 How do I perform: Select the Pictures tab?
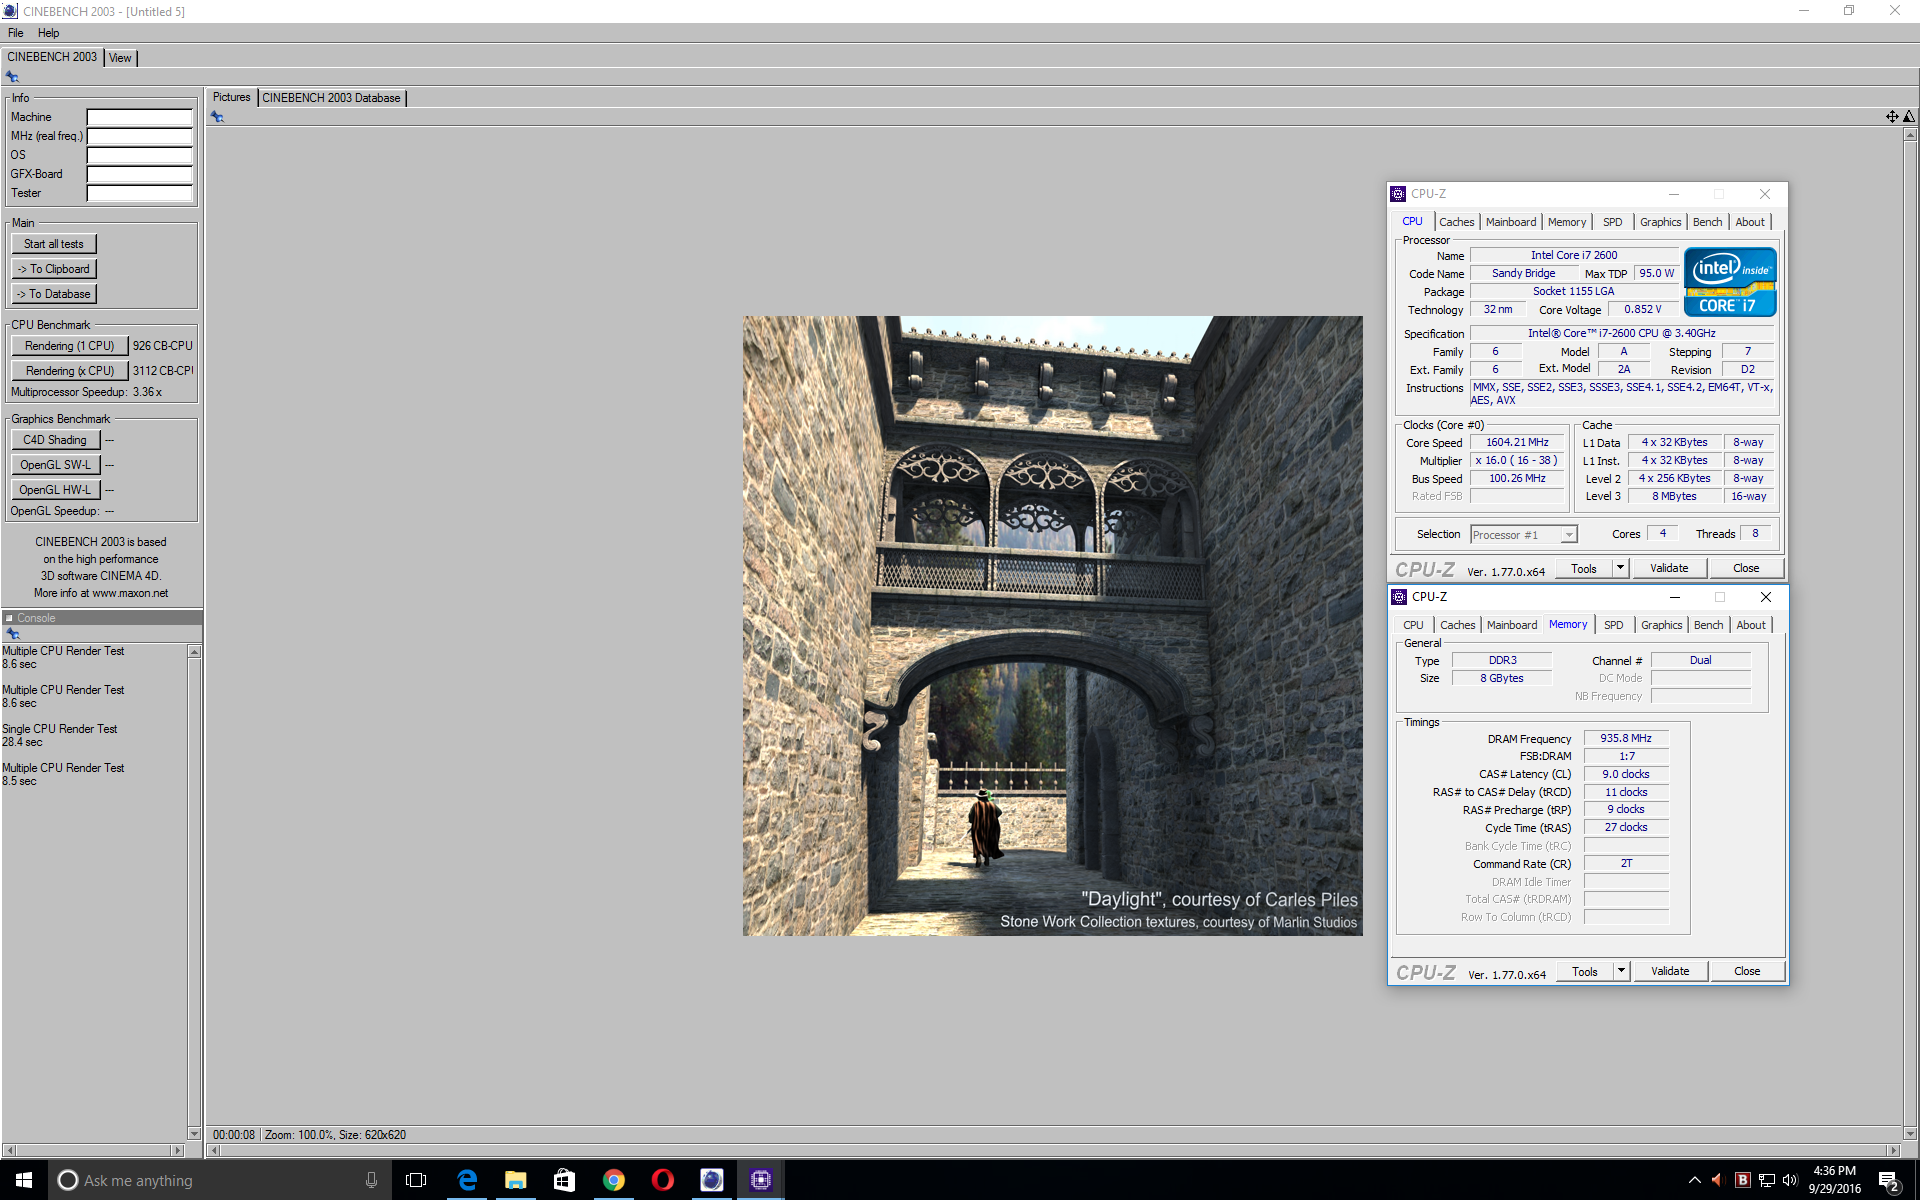(231, 97)
